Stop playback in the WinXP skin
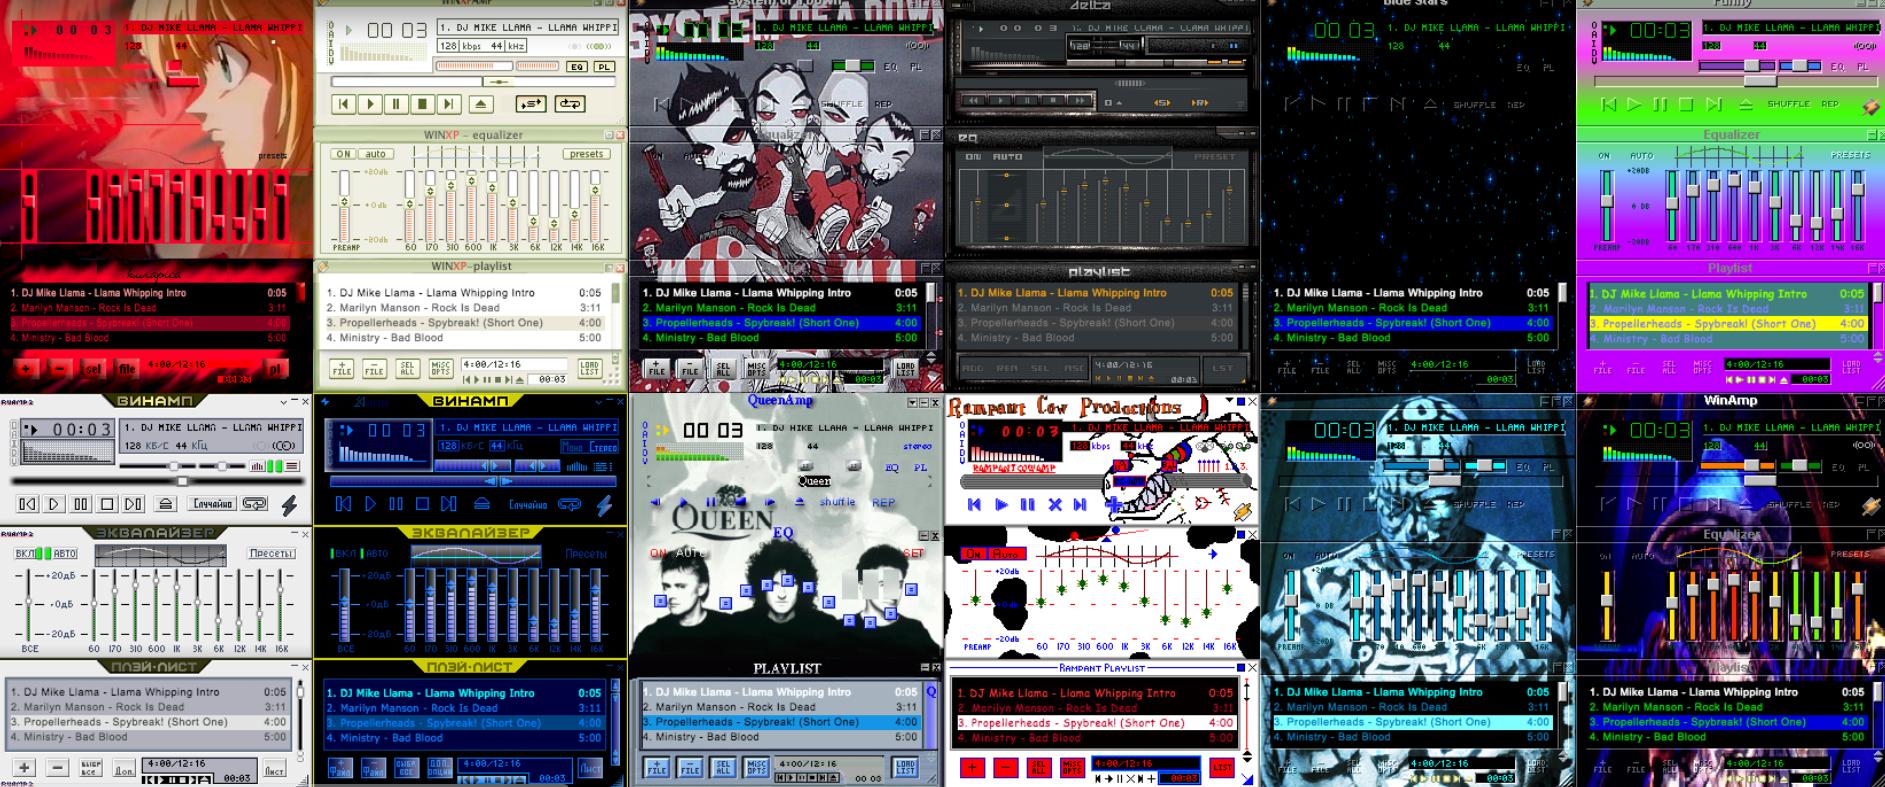The width and height of the screenshot is (1885, 787). tap(422, 104)
